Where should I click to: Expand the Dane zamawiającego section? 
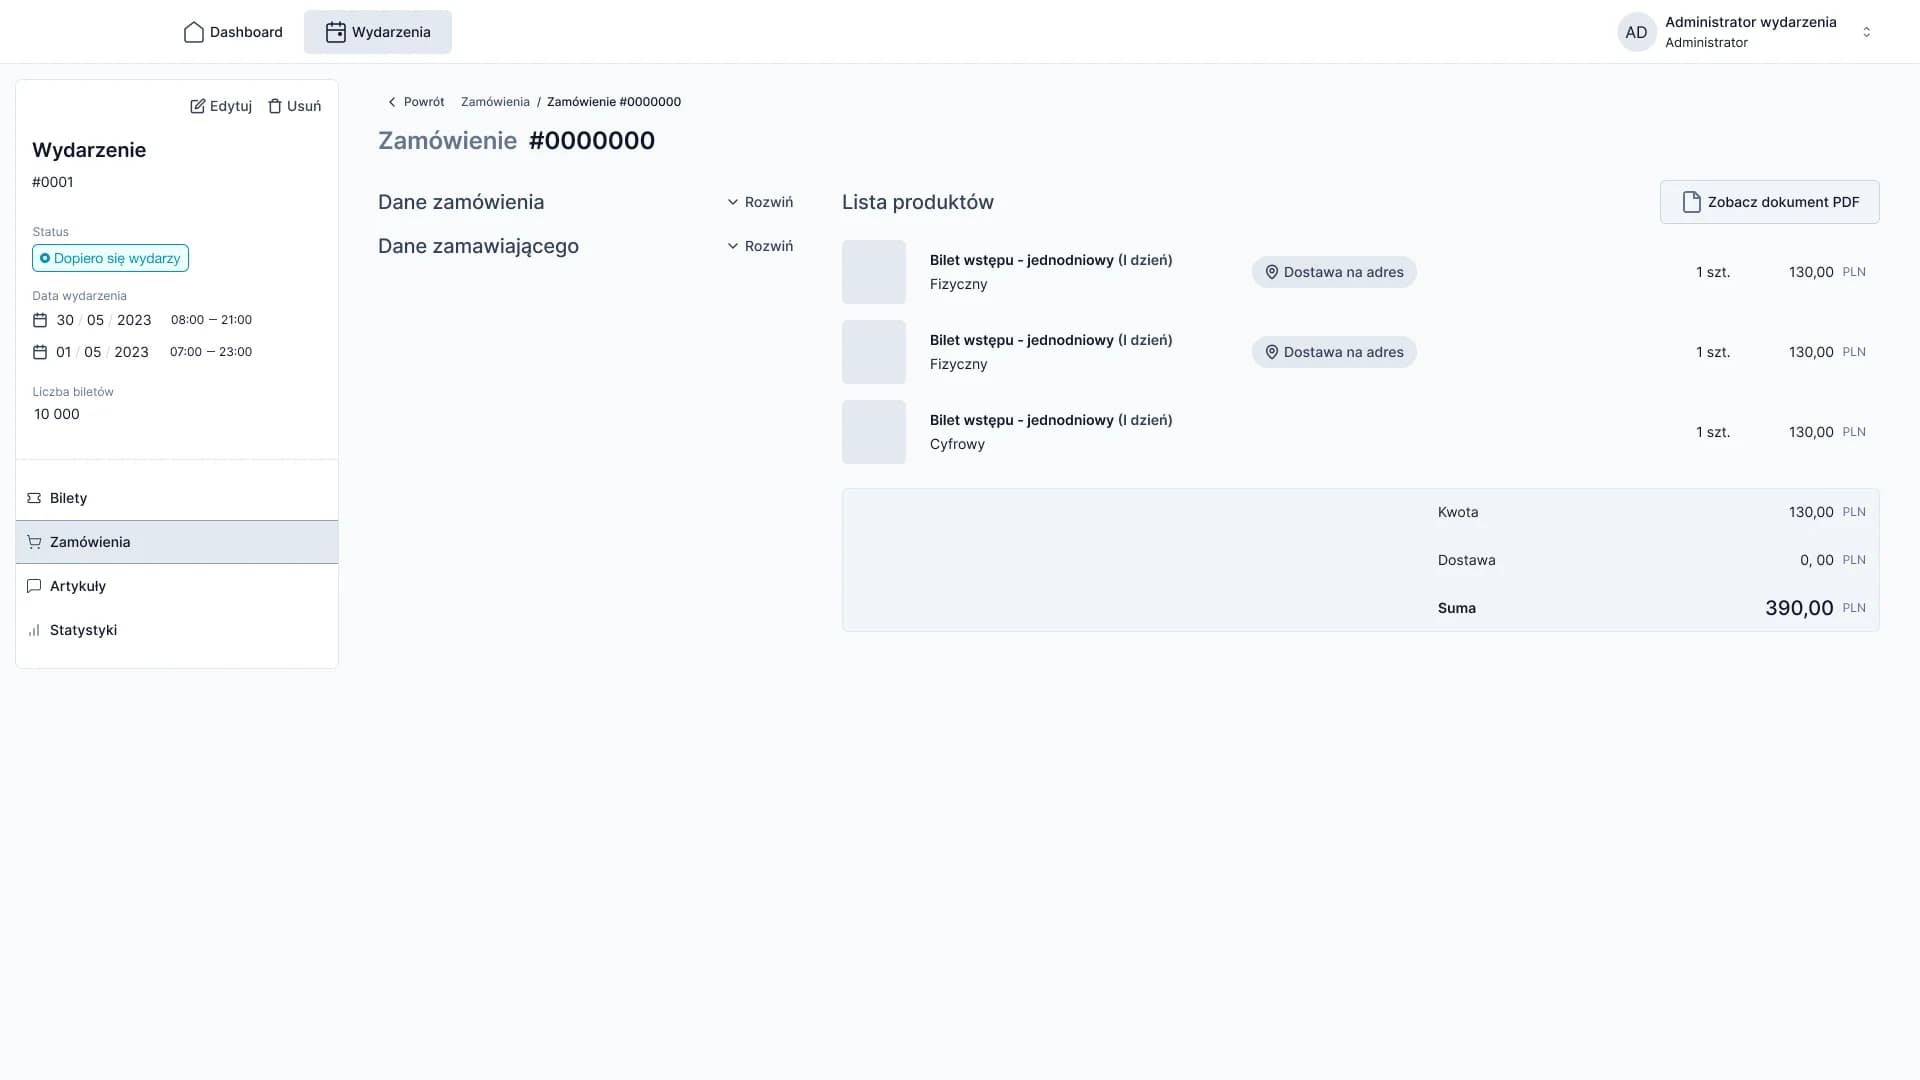pos(760,246)
